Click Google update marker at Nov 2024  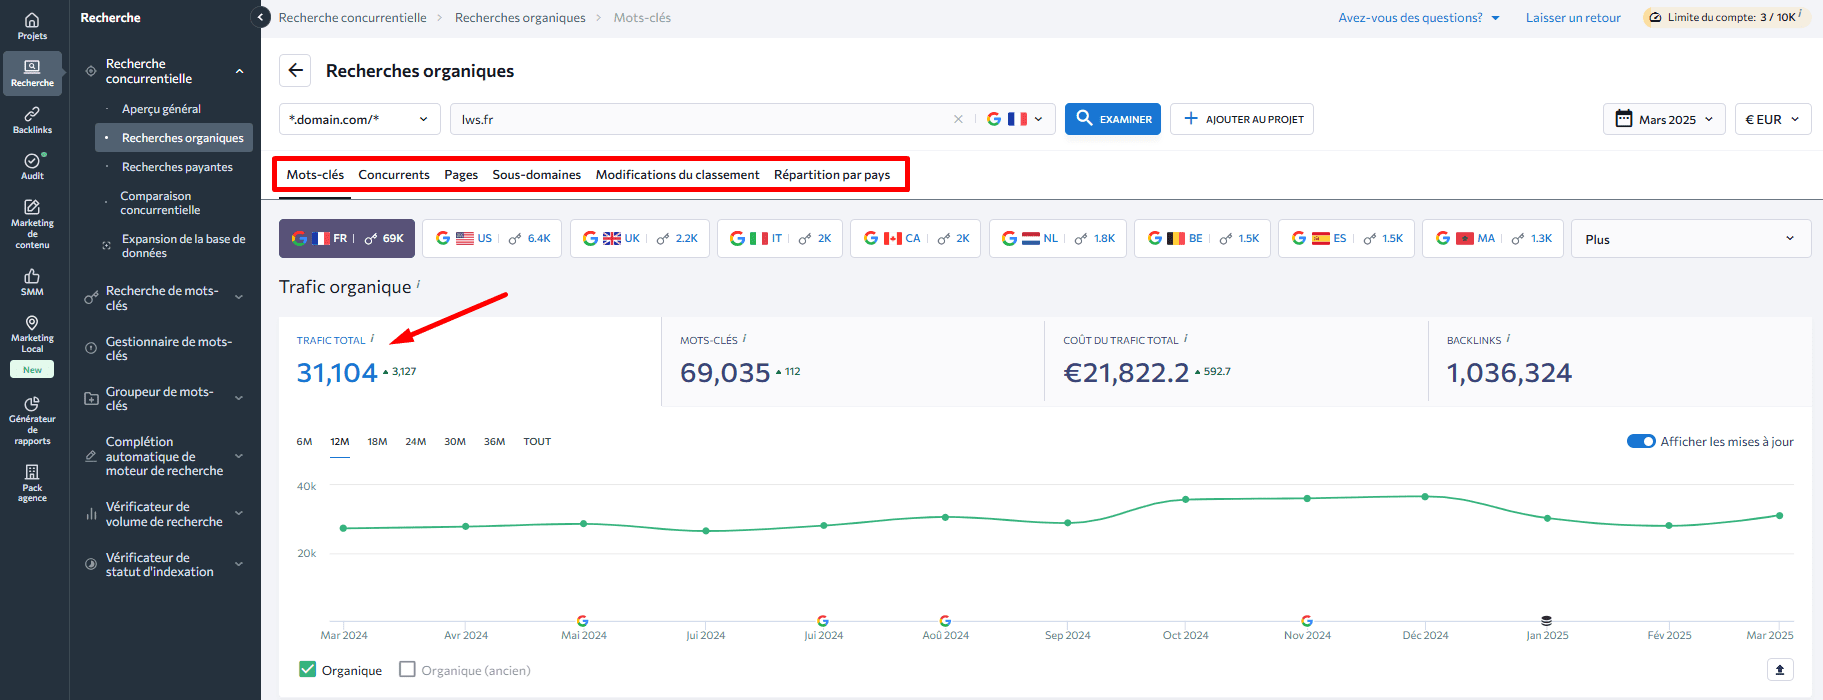point(1307,621)
